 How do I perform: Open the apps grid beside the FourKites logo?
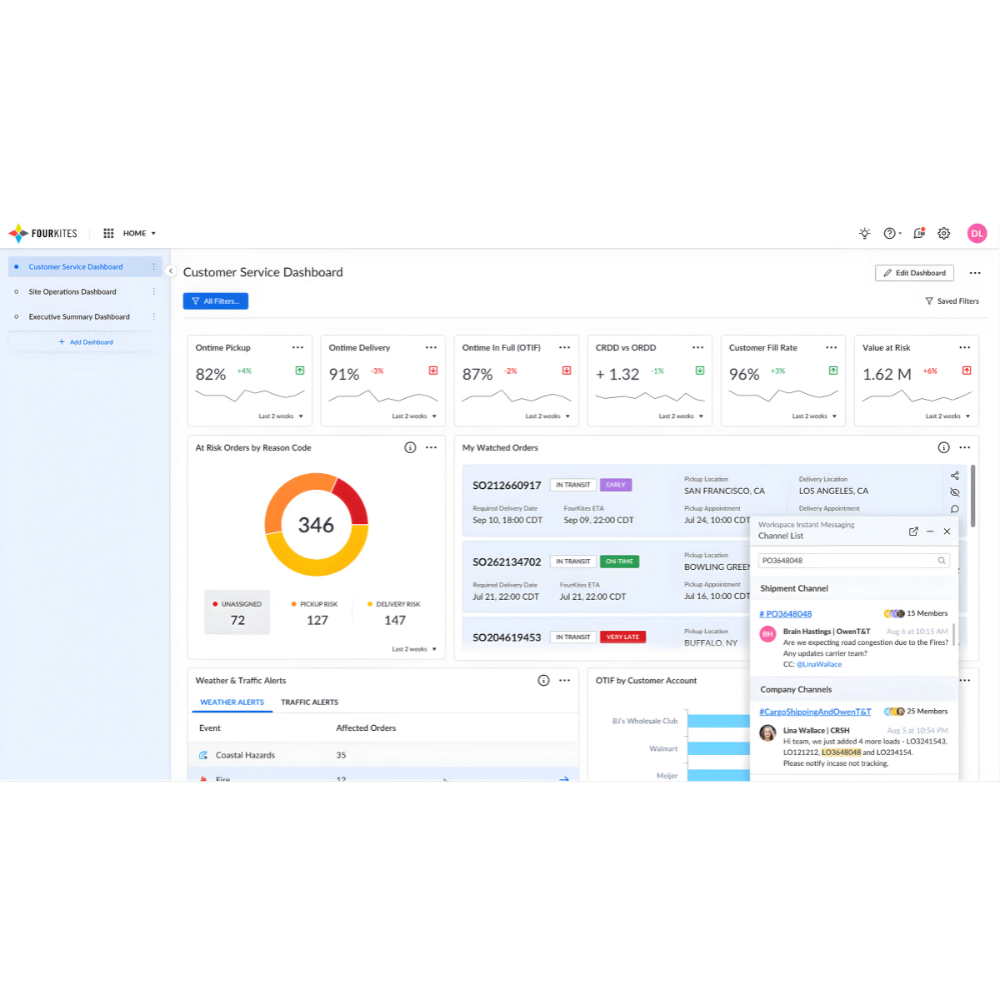tap(108, 233)
